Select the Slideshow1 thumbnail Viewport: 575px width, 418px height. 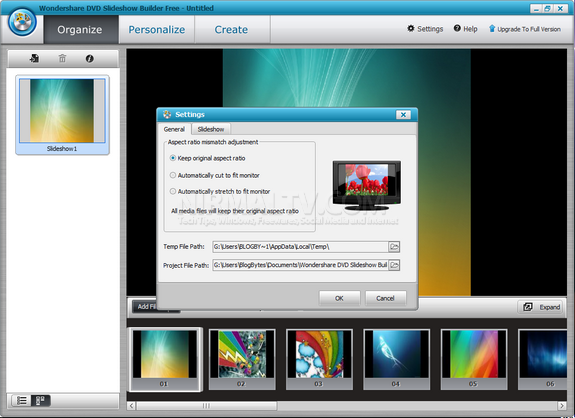pos(62,115)
